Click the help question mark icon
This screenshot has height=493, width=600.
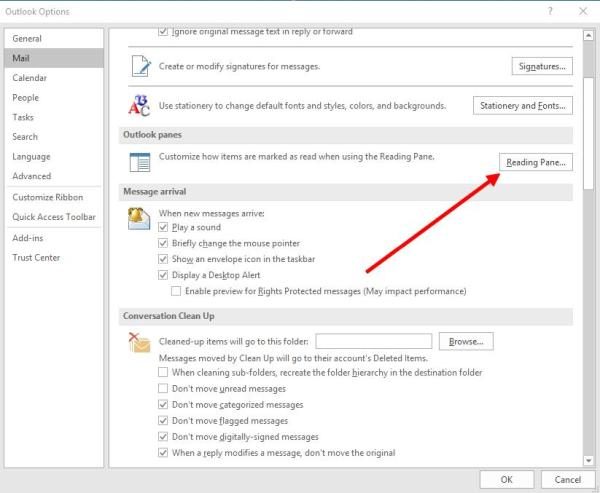pos(550,11)
